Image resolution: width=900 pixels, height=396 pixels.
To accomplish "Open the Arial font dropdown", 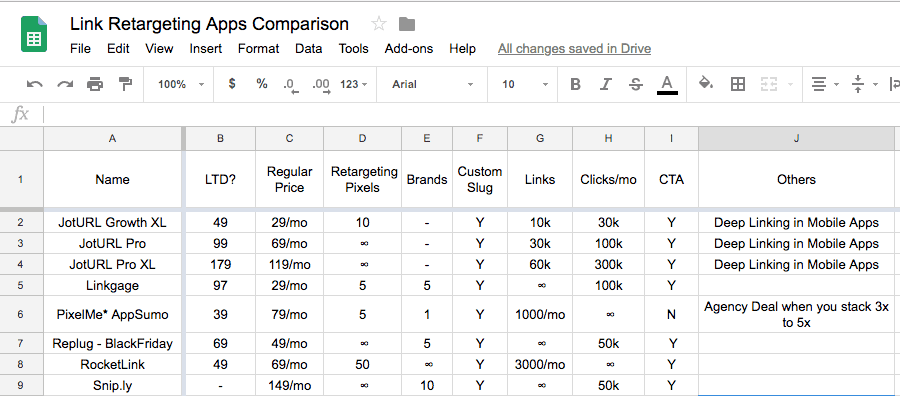I will tap(433, 84).
